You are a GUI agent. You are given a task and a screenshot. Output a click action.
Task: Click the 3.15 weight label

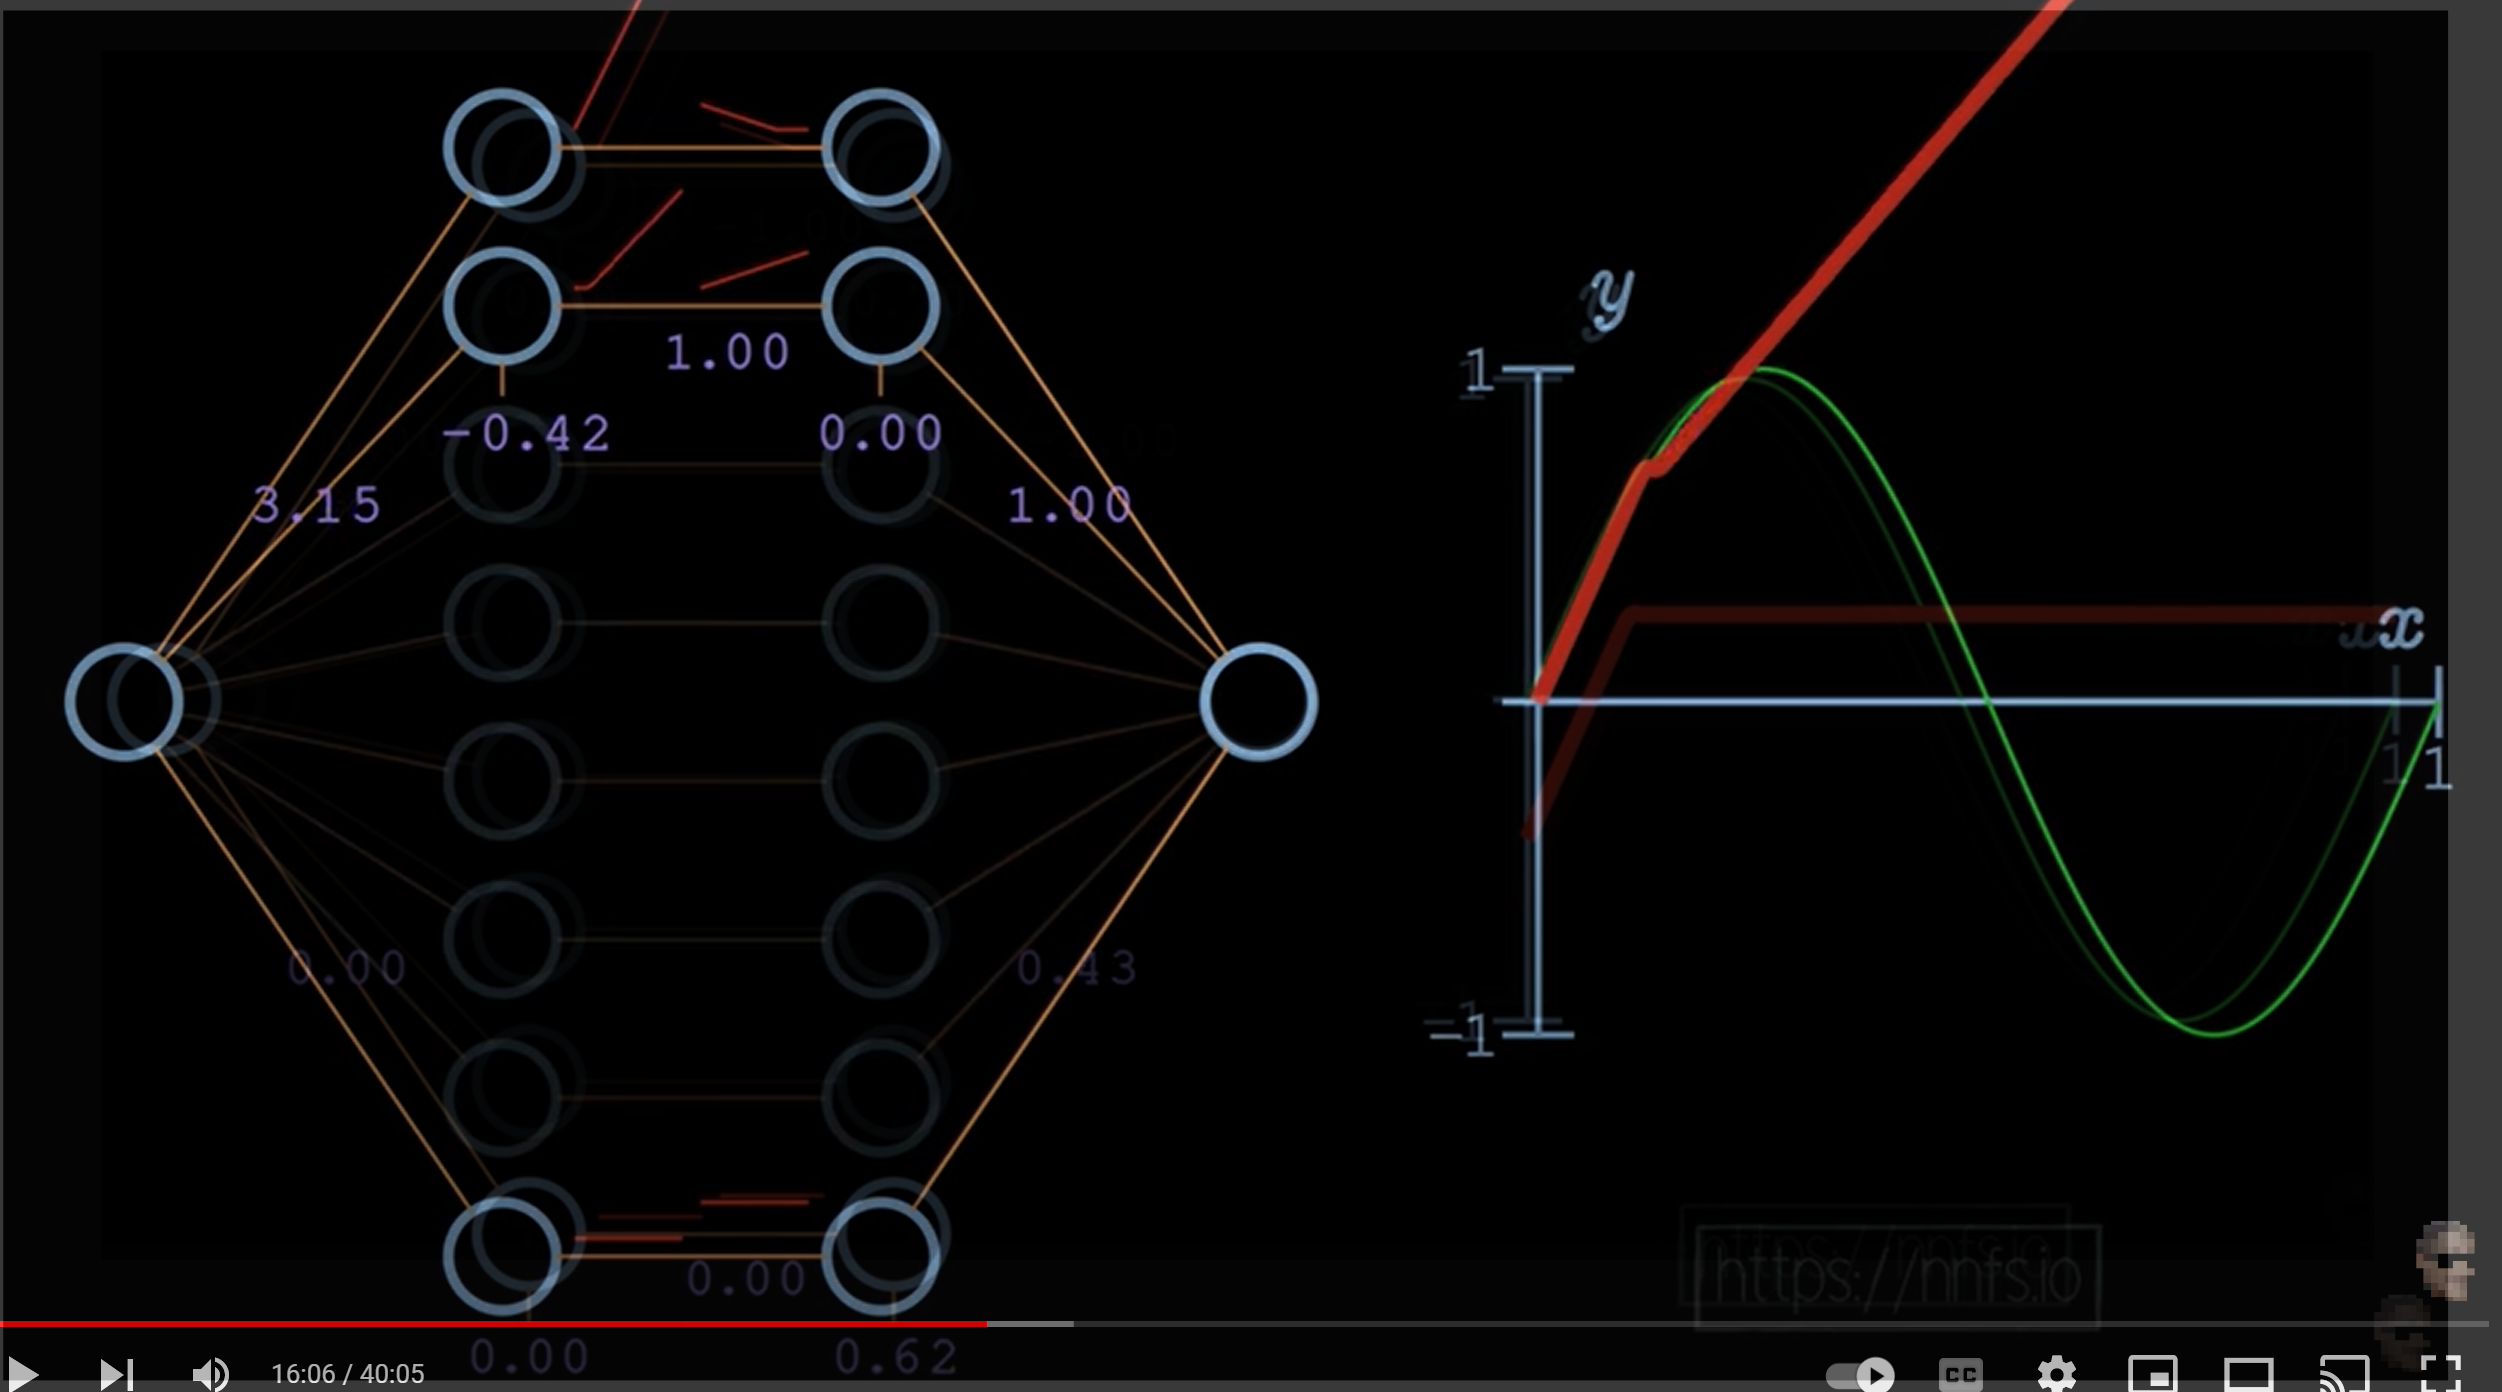click(x=316, y=505)
